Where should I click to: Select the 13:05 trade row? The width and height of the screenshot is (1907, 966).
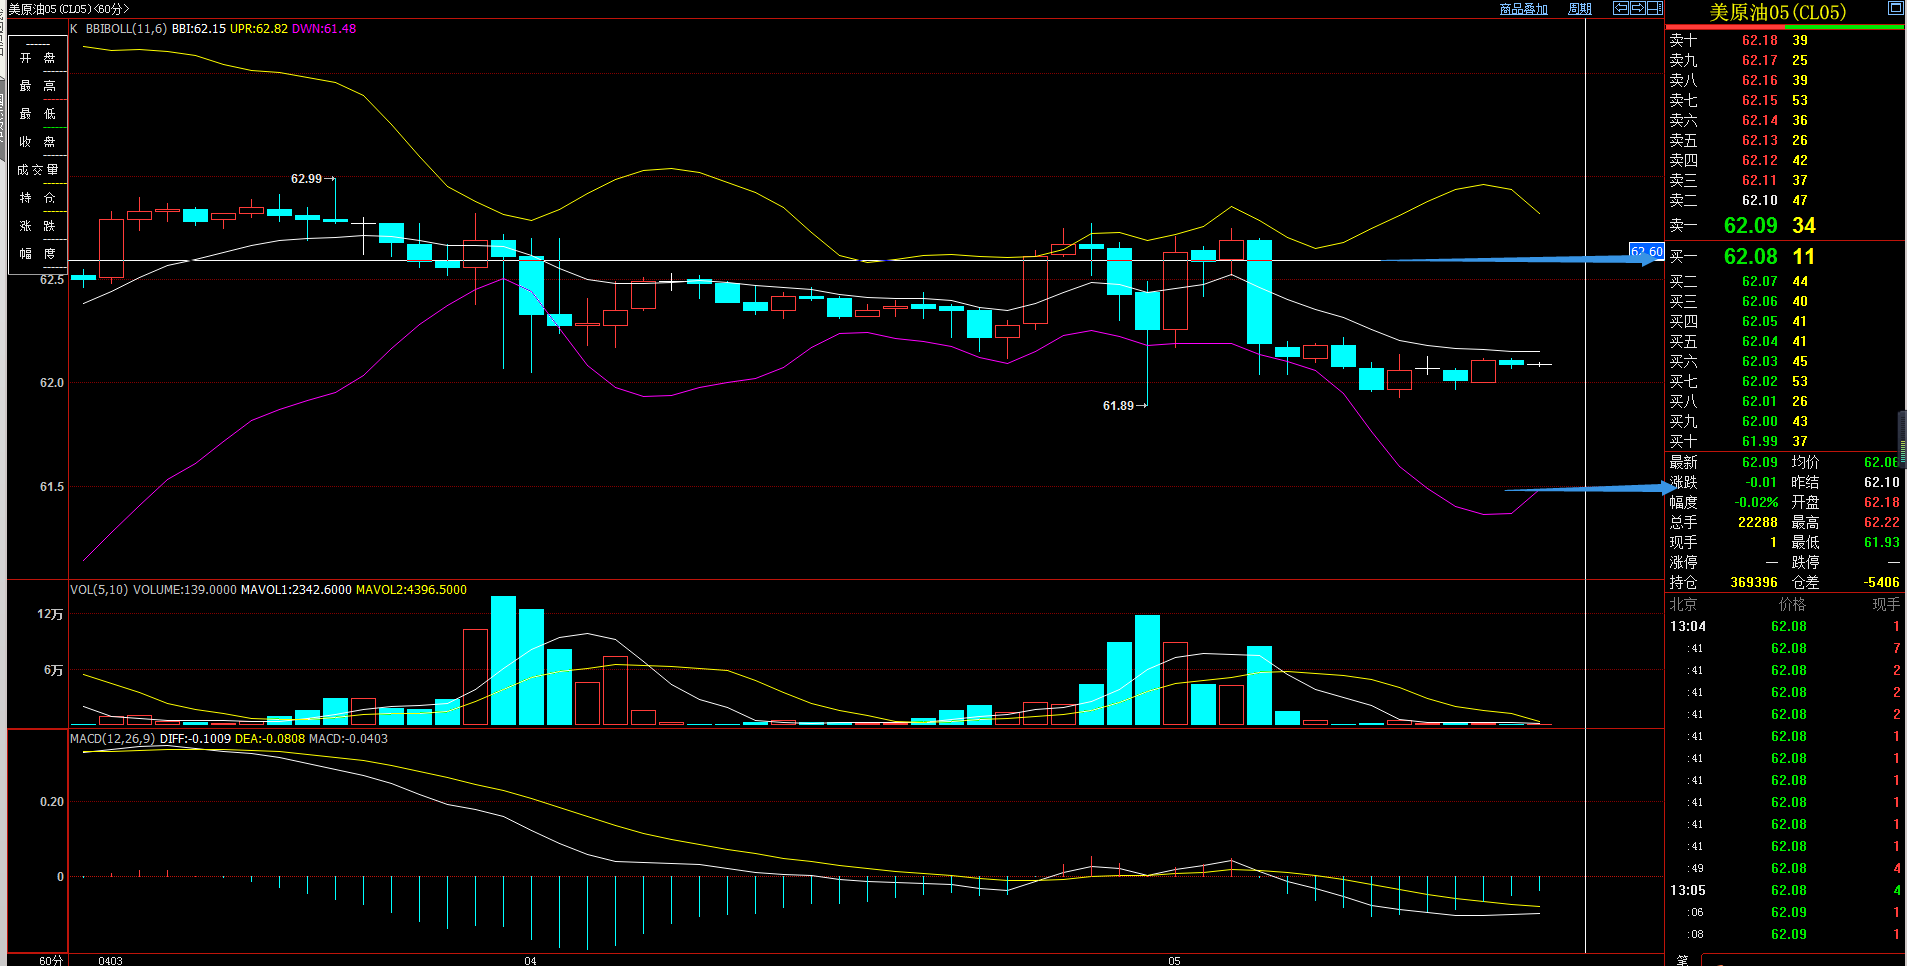(x=1784, y=890)
